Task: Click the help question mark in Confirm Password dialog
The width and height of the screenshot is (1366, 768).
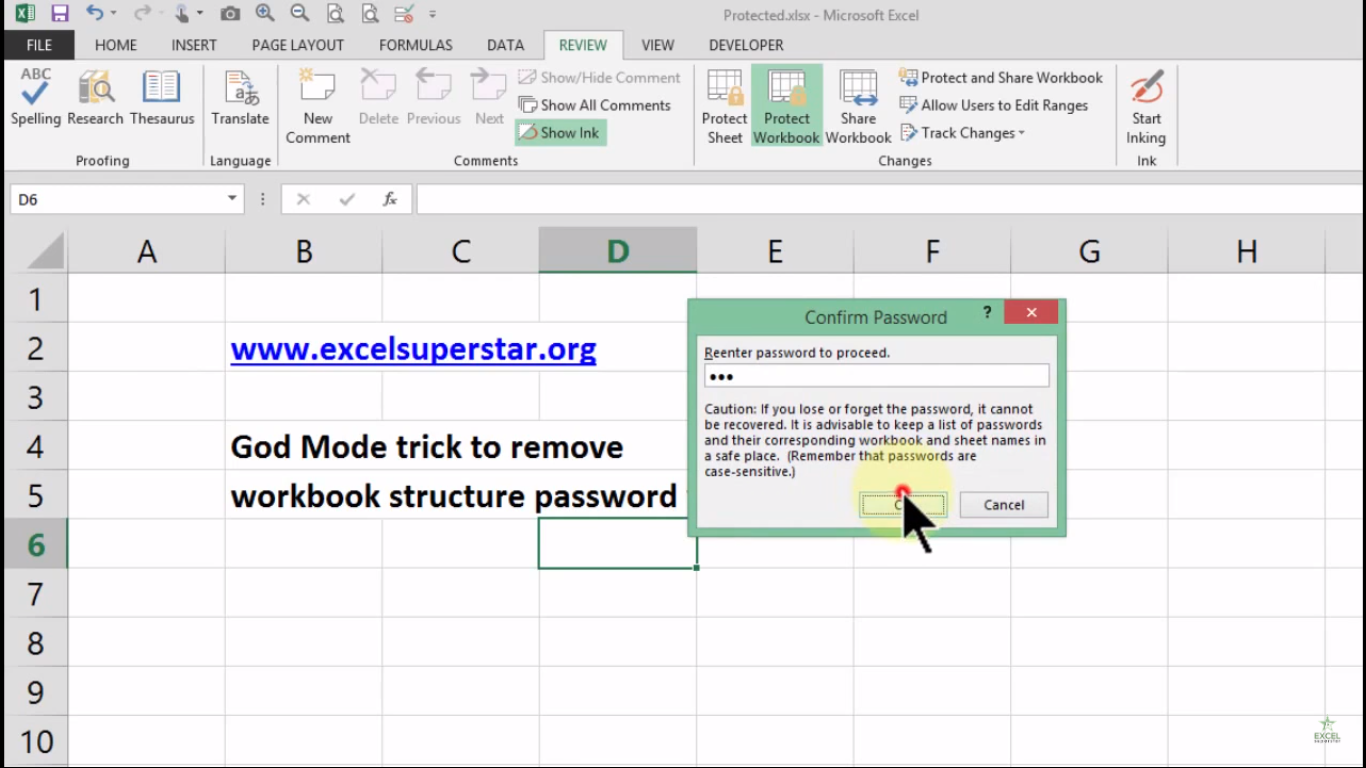Action: pos(987,313)
